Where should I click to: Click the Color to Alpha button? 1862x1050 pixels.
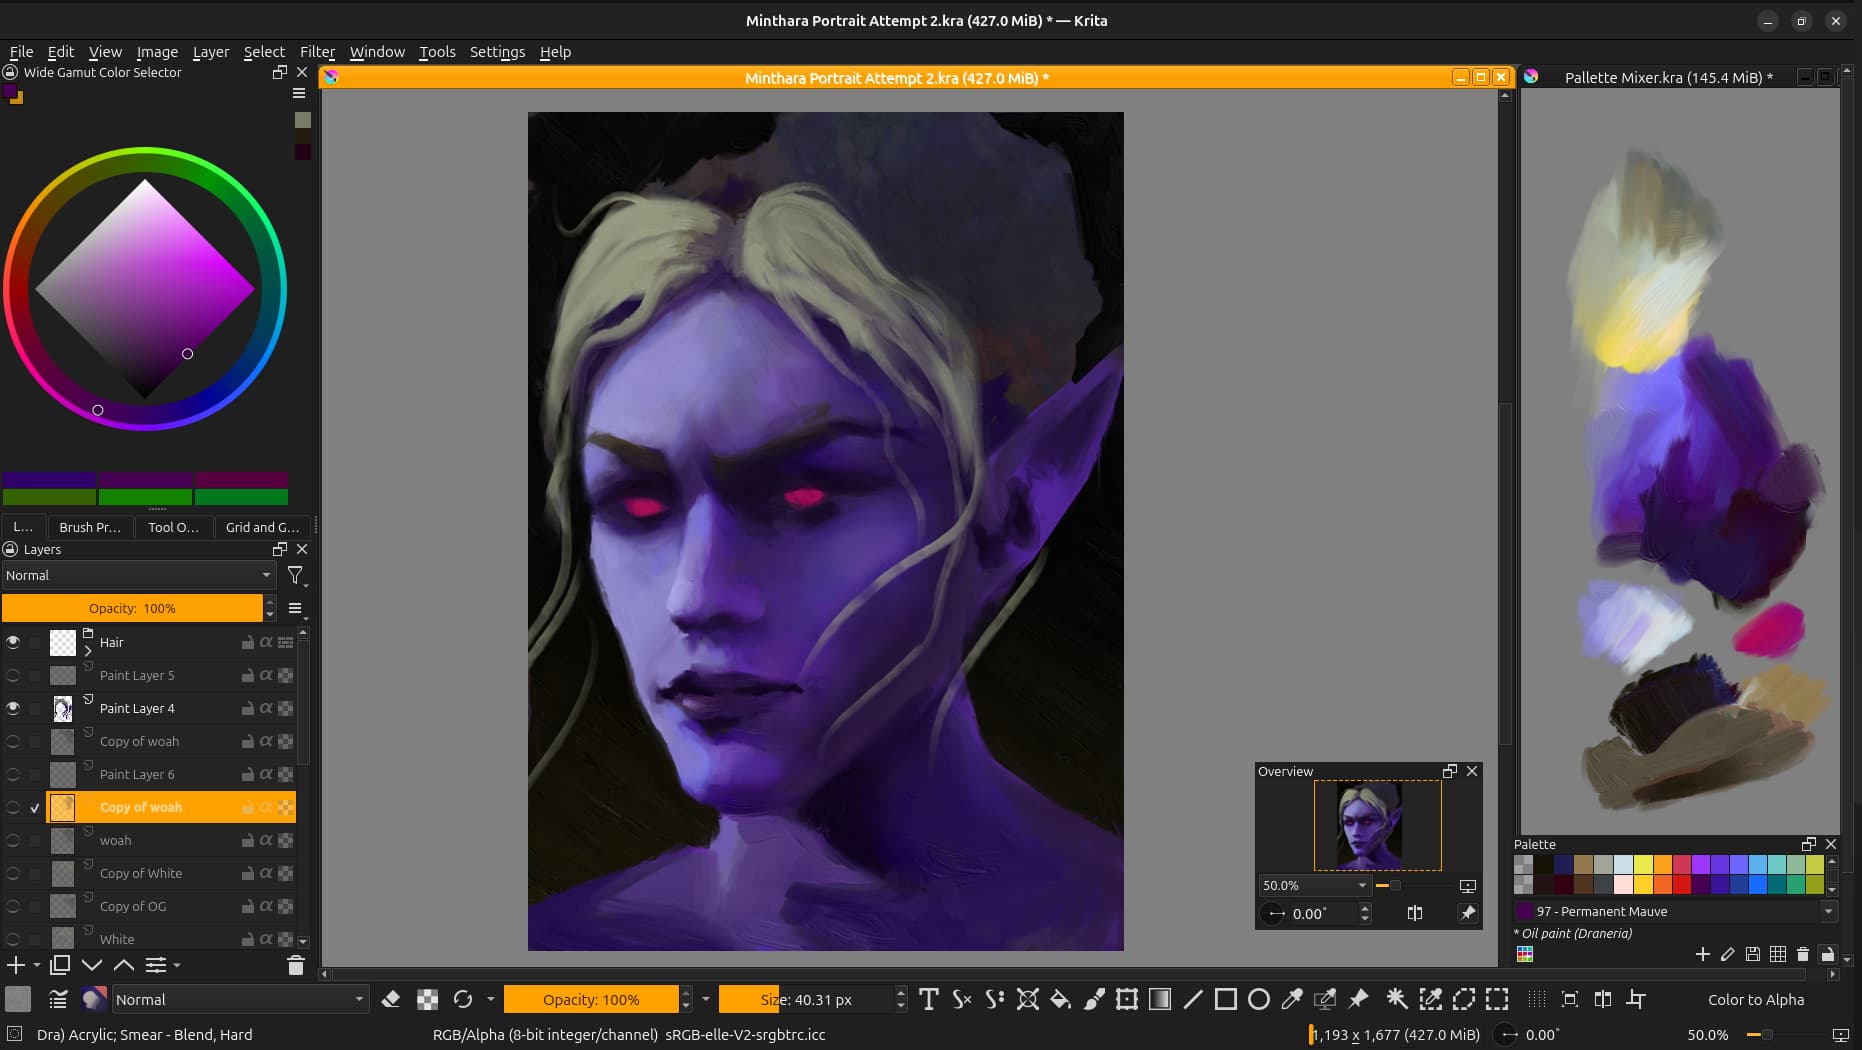coord(1755,999)
